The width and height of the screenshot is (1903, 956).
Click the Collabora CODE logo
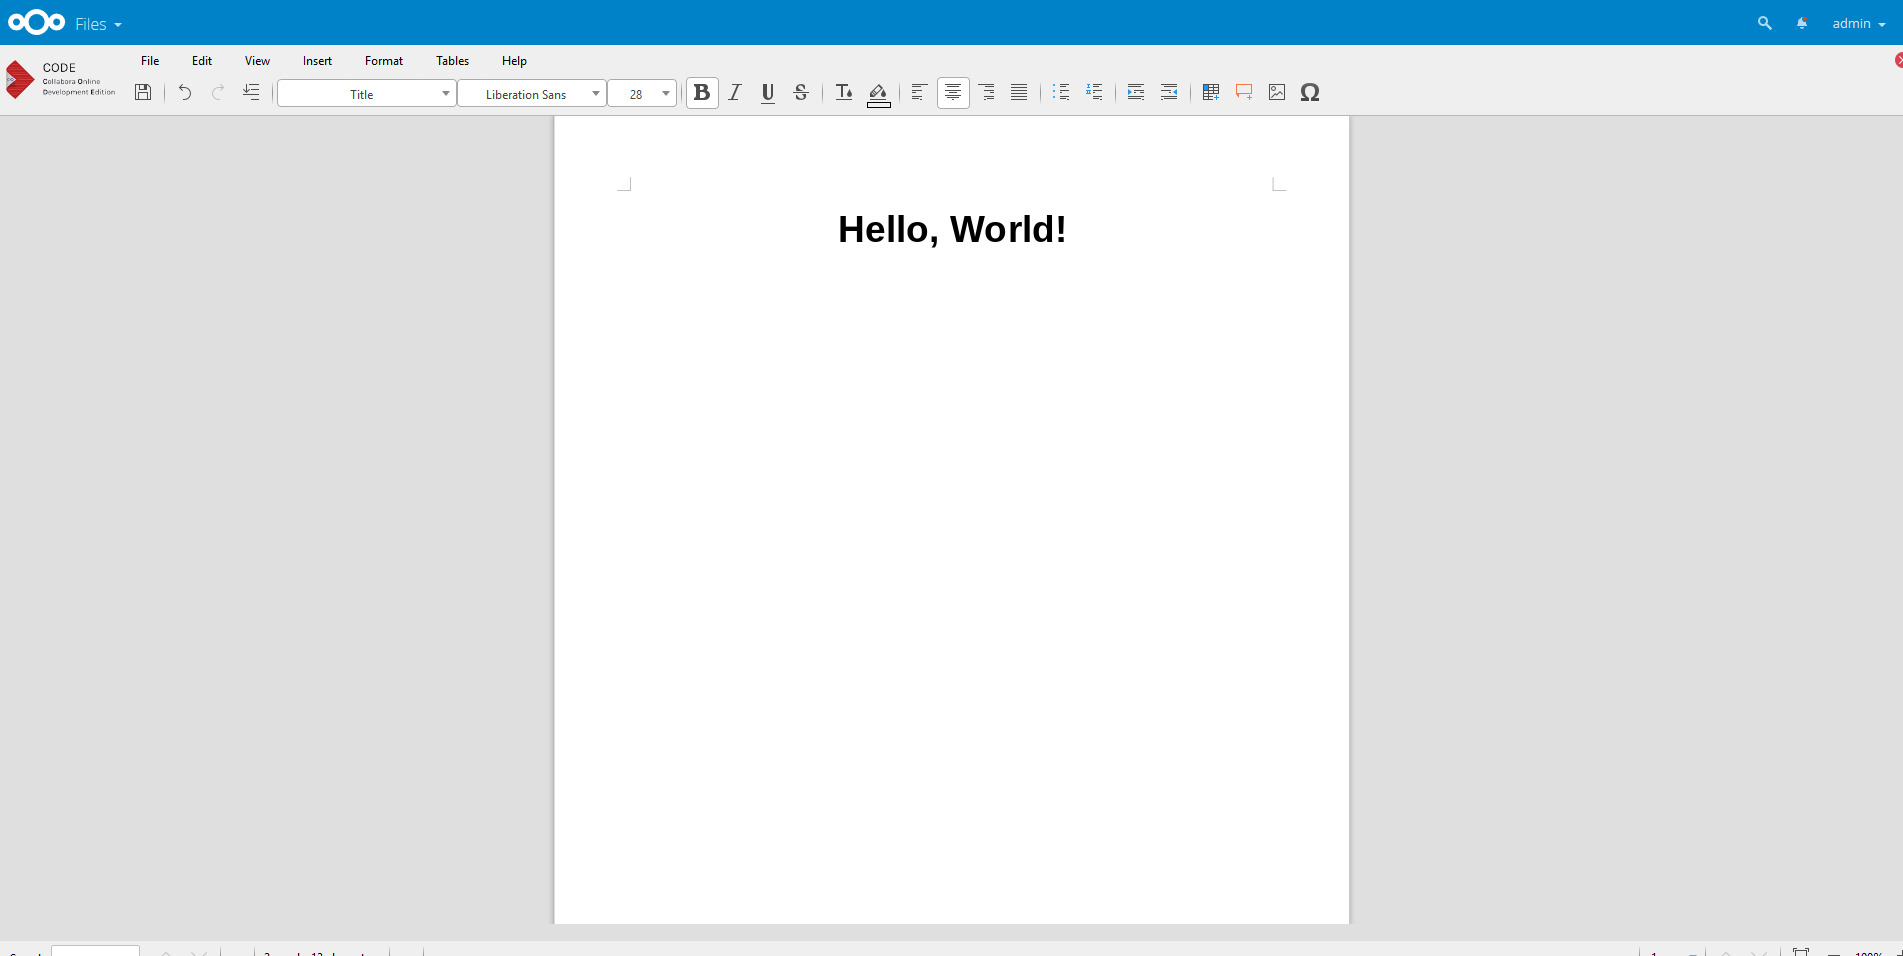pos(61,80)
